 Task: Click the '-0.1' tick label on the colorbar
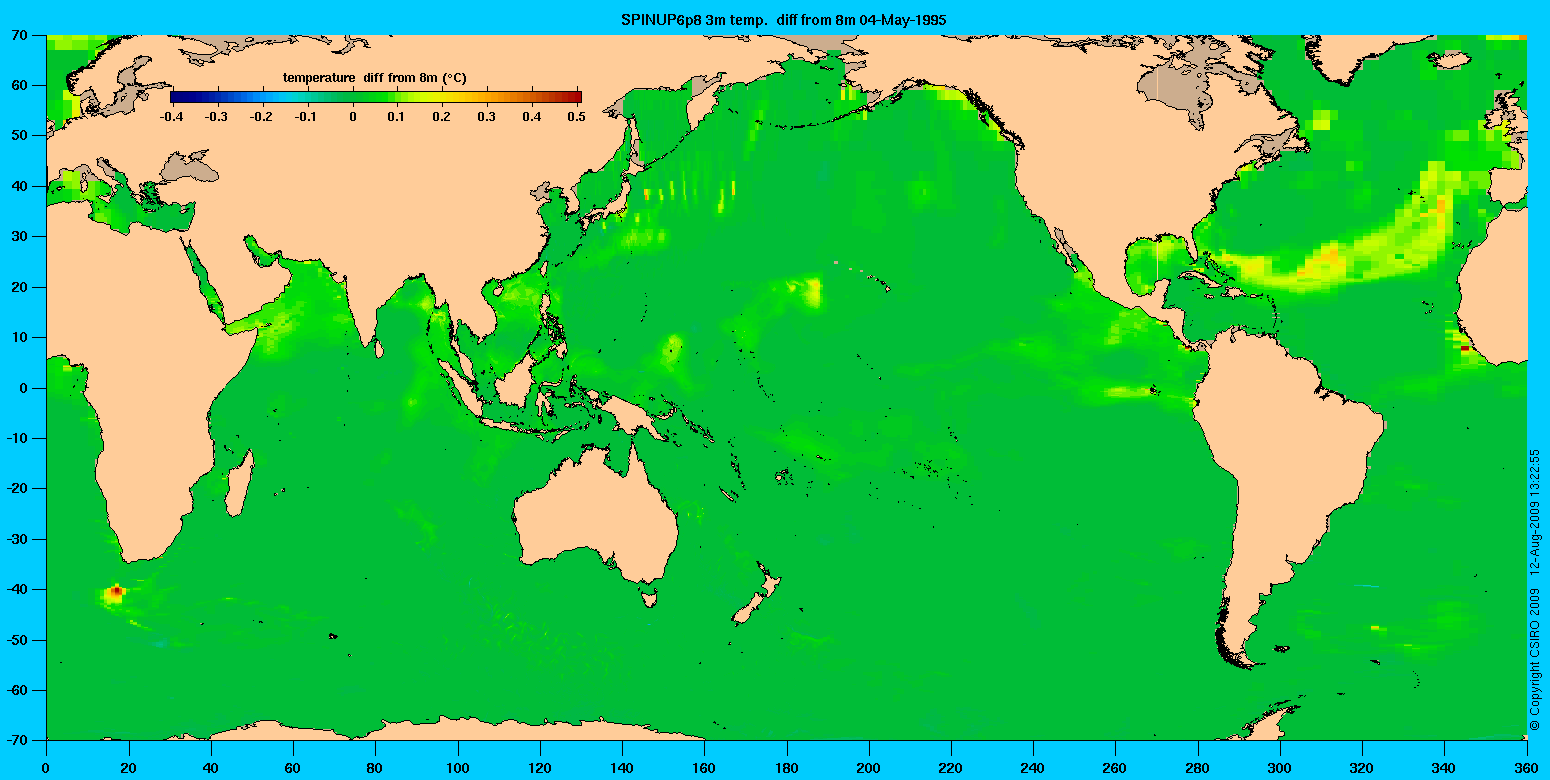pyautogui.click(x=307, y=117)
